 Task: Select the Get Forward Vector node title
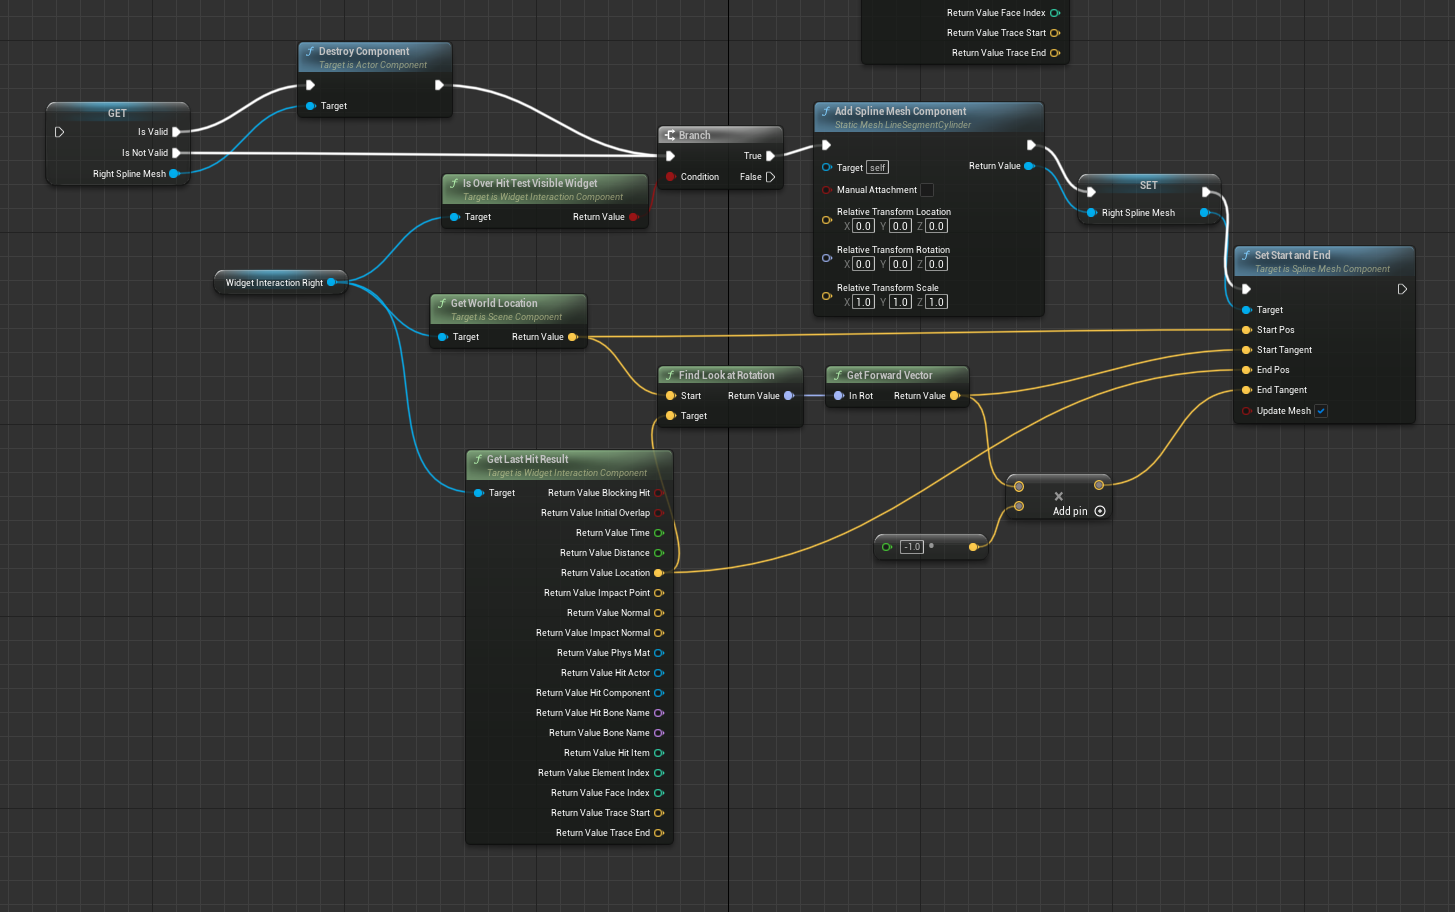click(889, 375)
